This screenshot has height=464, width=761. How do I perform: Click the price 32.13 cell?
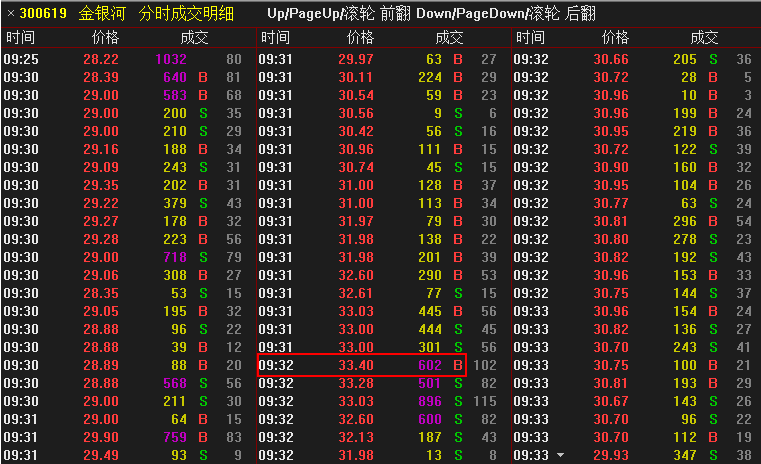point(356,437)
